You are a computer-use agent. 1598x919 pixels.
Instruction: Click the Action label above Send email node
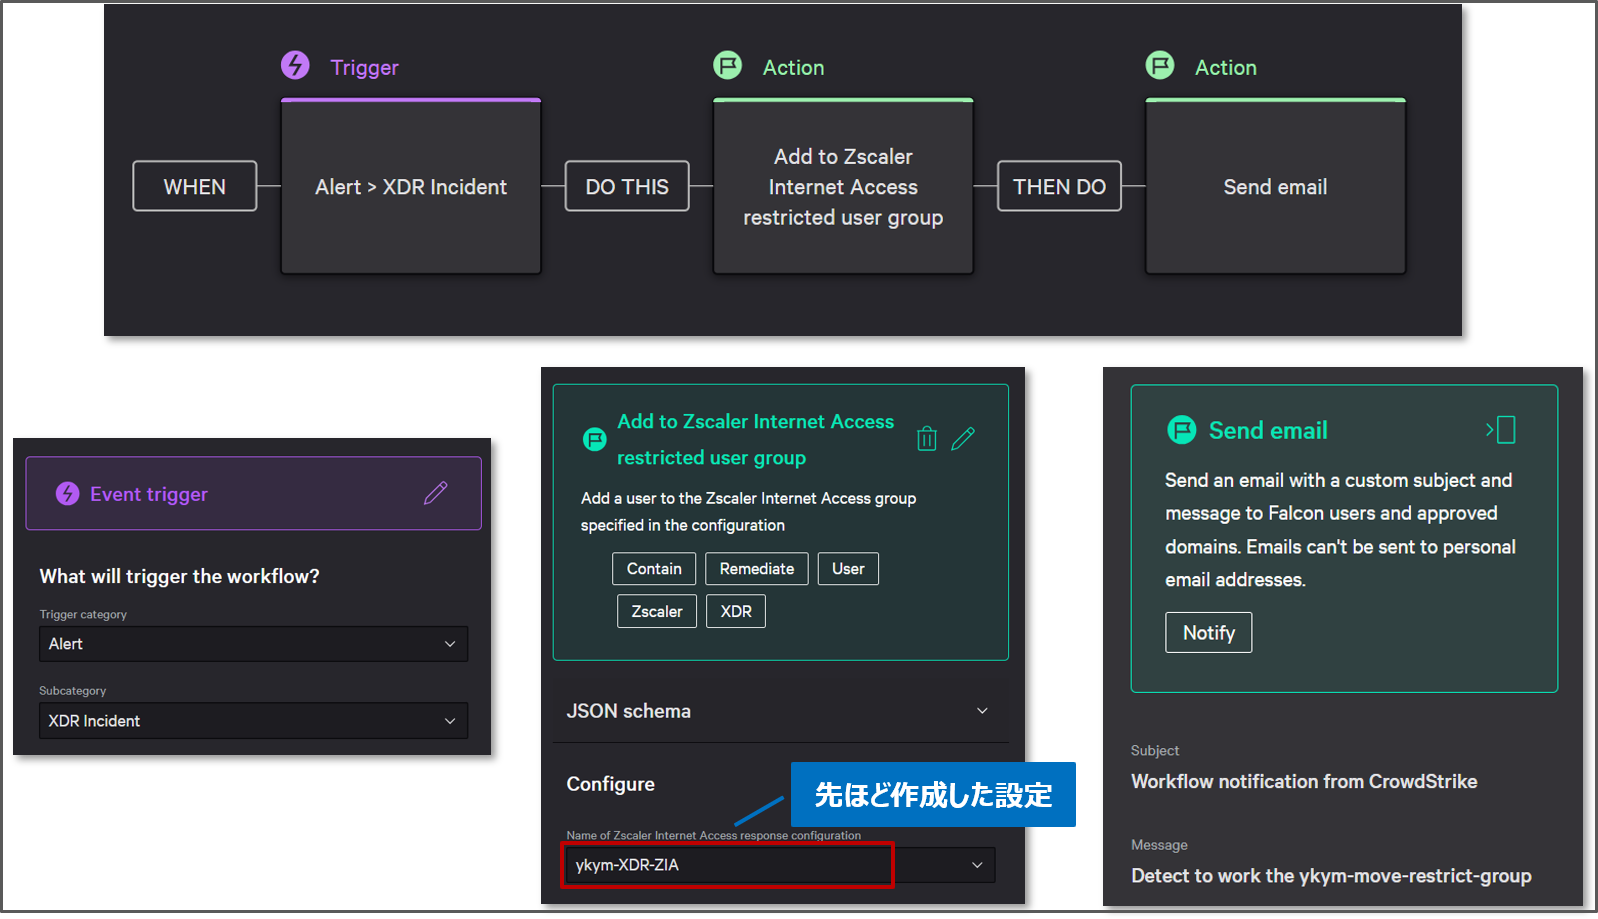click(x=1226, y=67)
